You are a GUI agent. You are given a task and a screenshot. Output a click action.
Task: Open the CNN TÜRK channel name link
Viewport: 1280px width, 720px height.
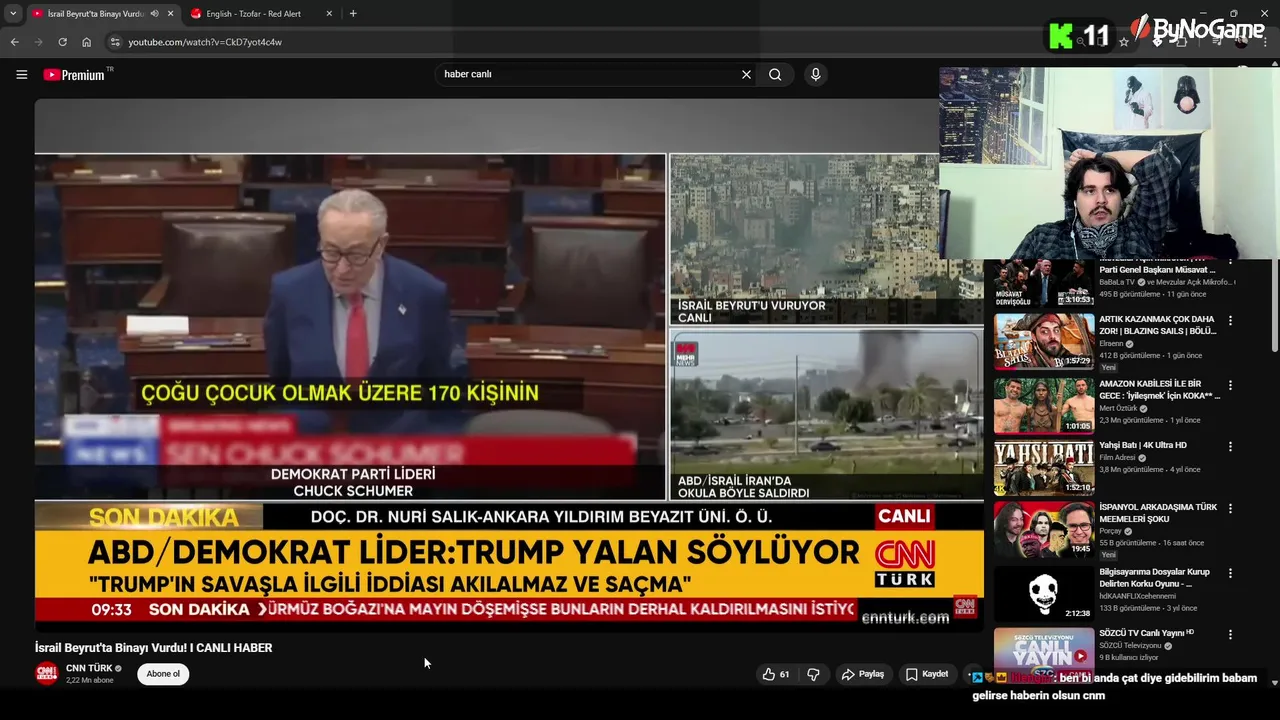pyautogui.click(x=89, y=668)
